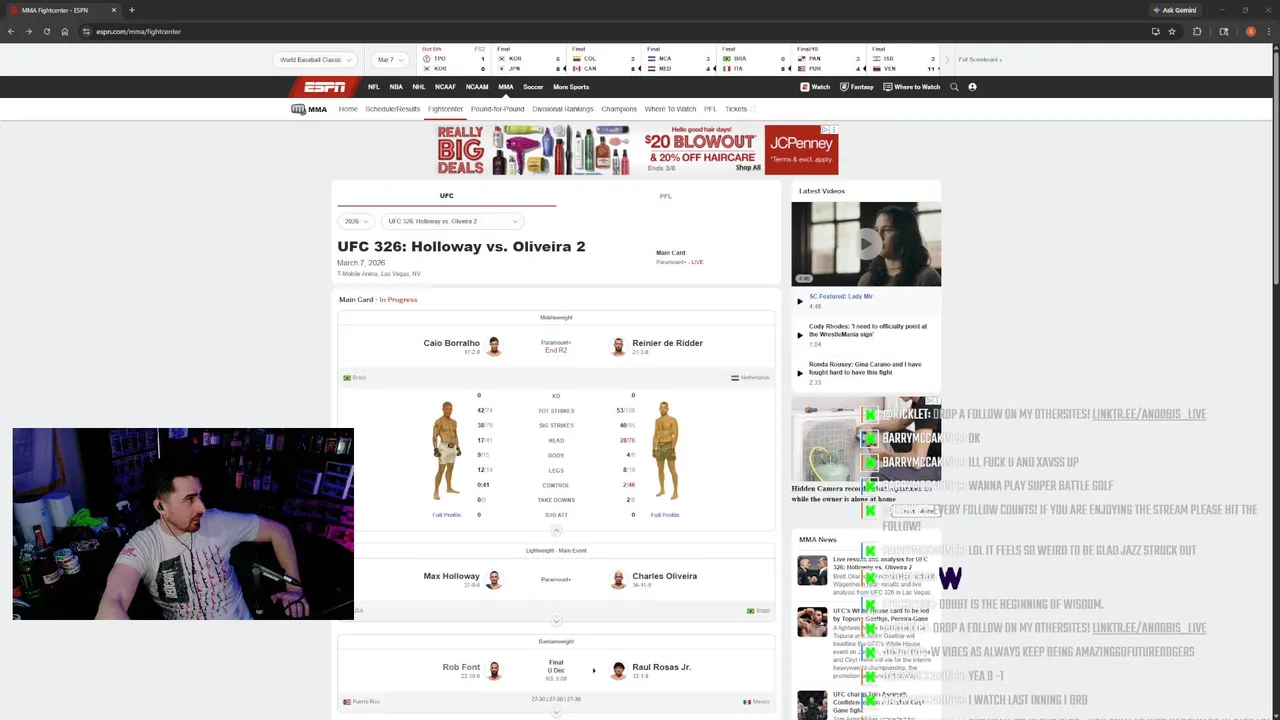This screenshot has width=1280, height=720.
Task: Open the NBA menu item
Action: click(x=396, y=87)
